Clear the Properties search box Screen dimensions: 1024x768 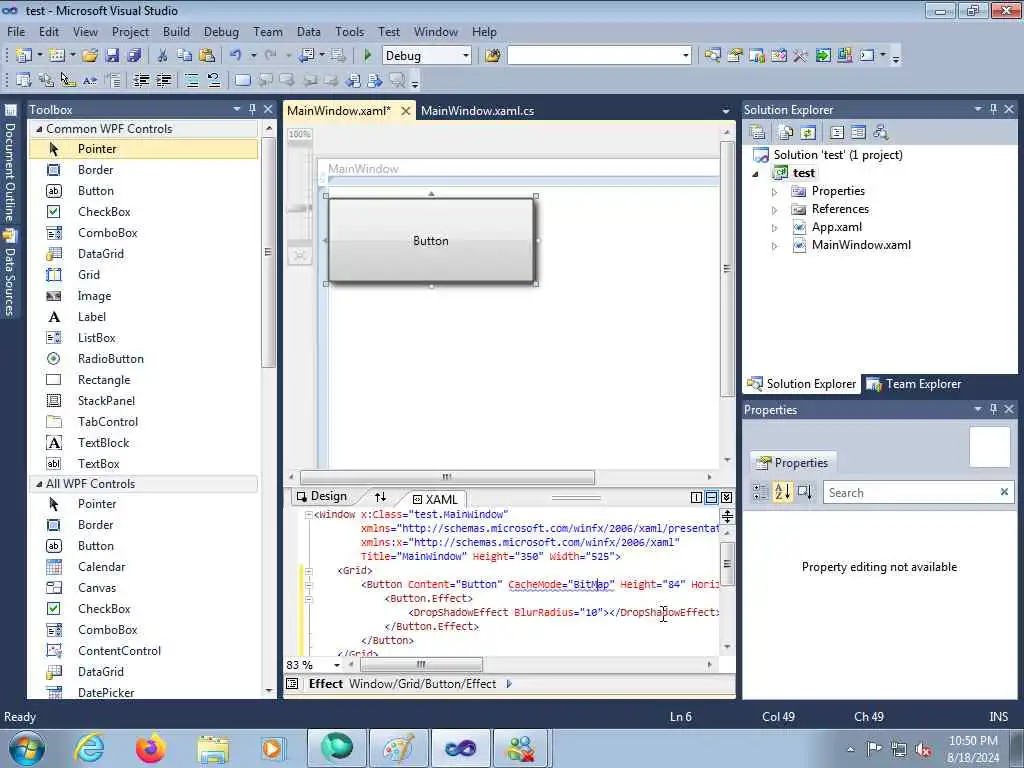1004,492
